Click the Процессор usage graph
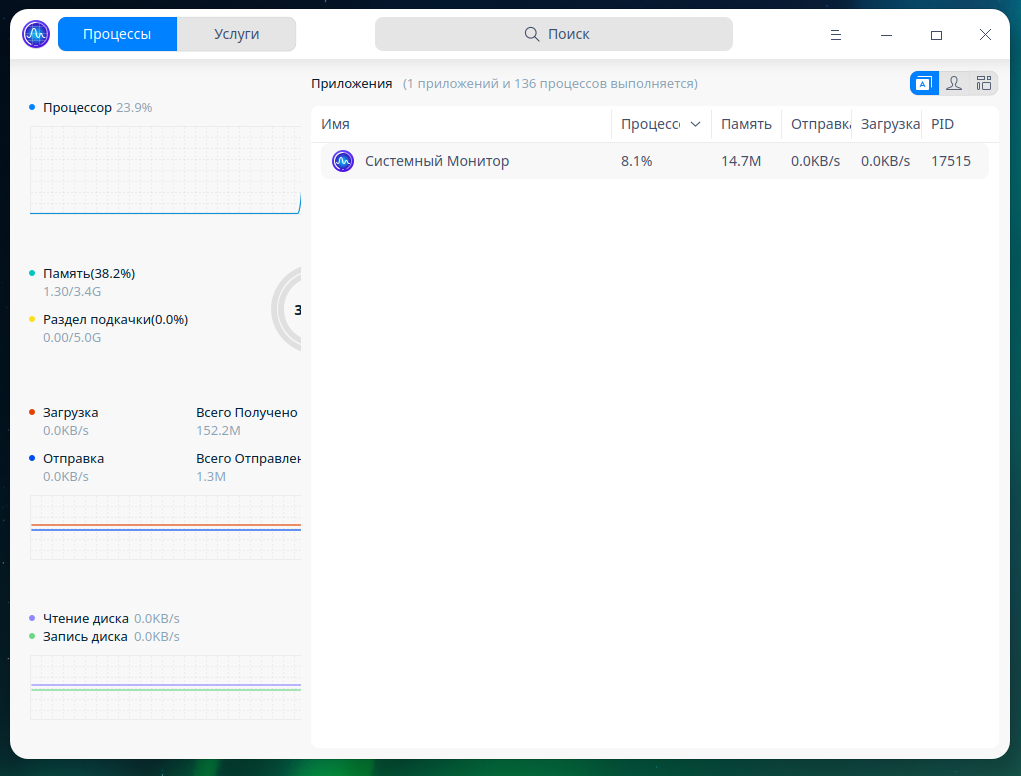 165,170
